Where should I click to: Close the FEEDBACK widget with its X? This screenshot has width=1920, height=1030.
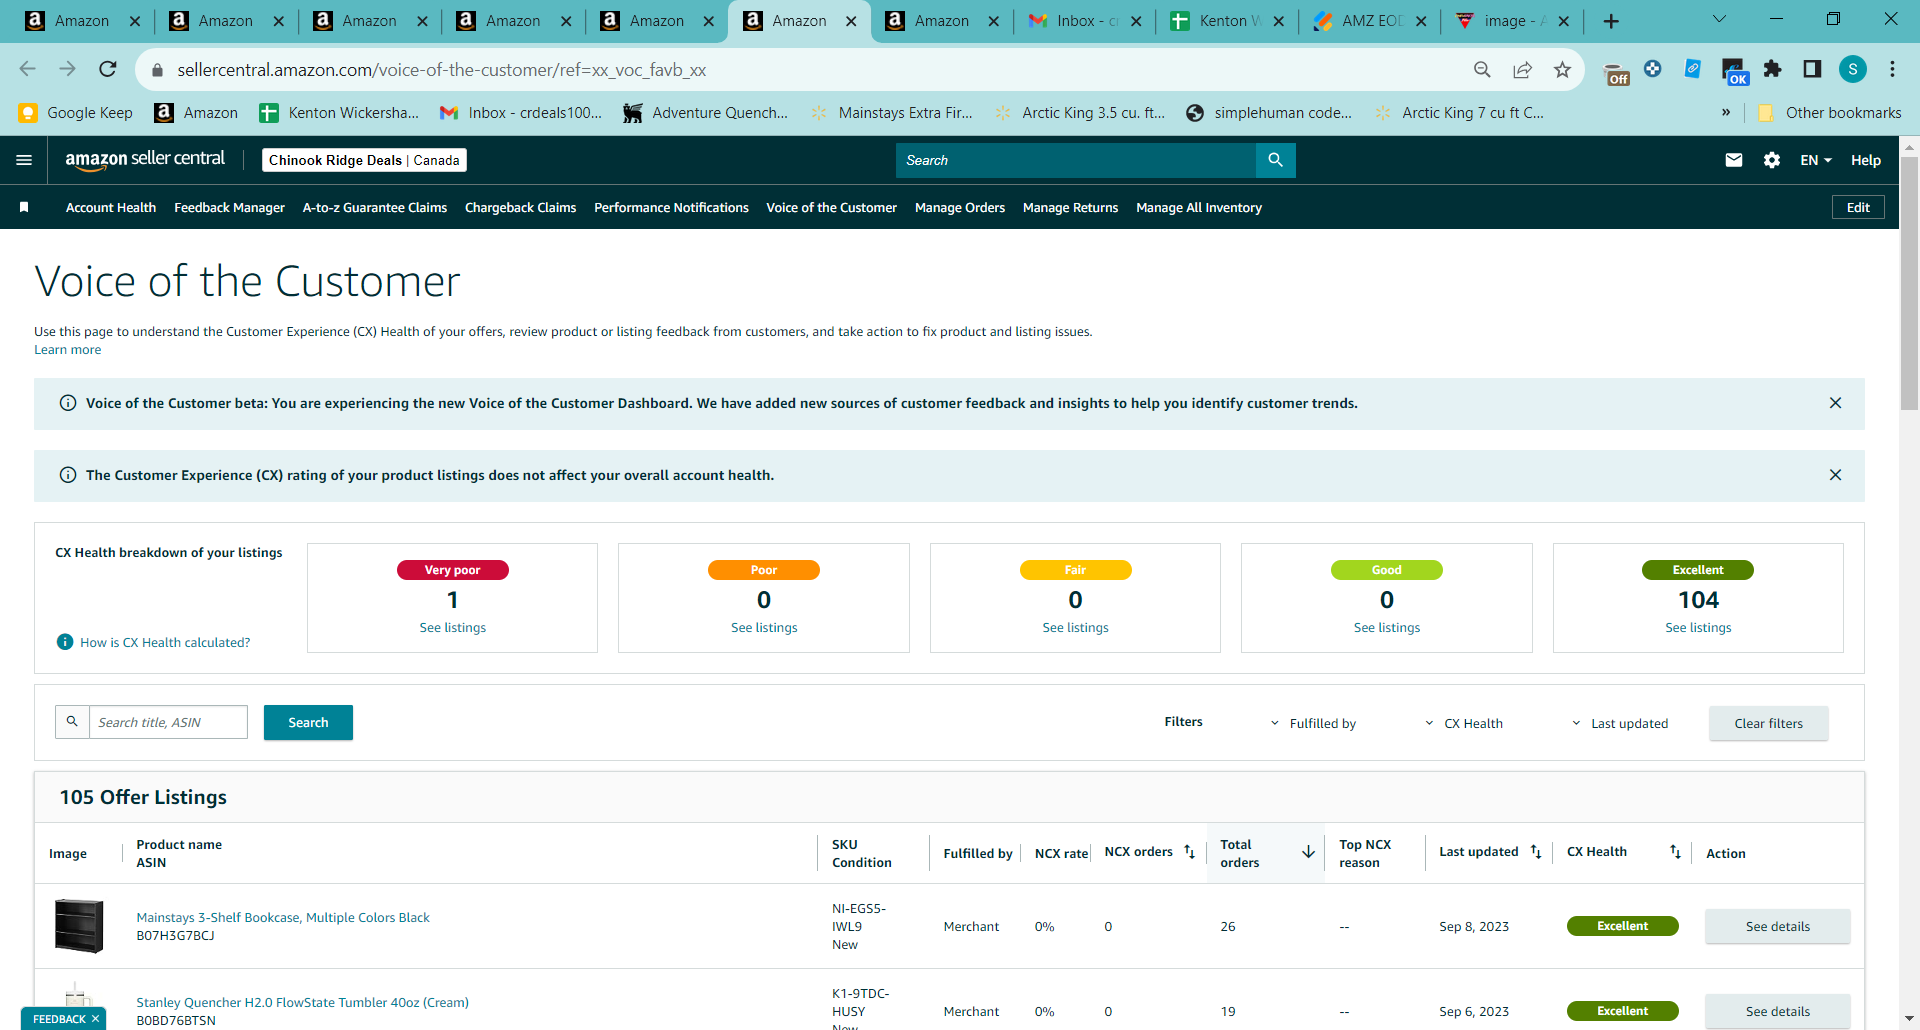[x=96, y=1019]
